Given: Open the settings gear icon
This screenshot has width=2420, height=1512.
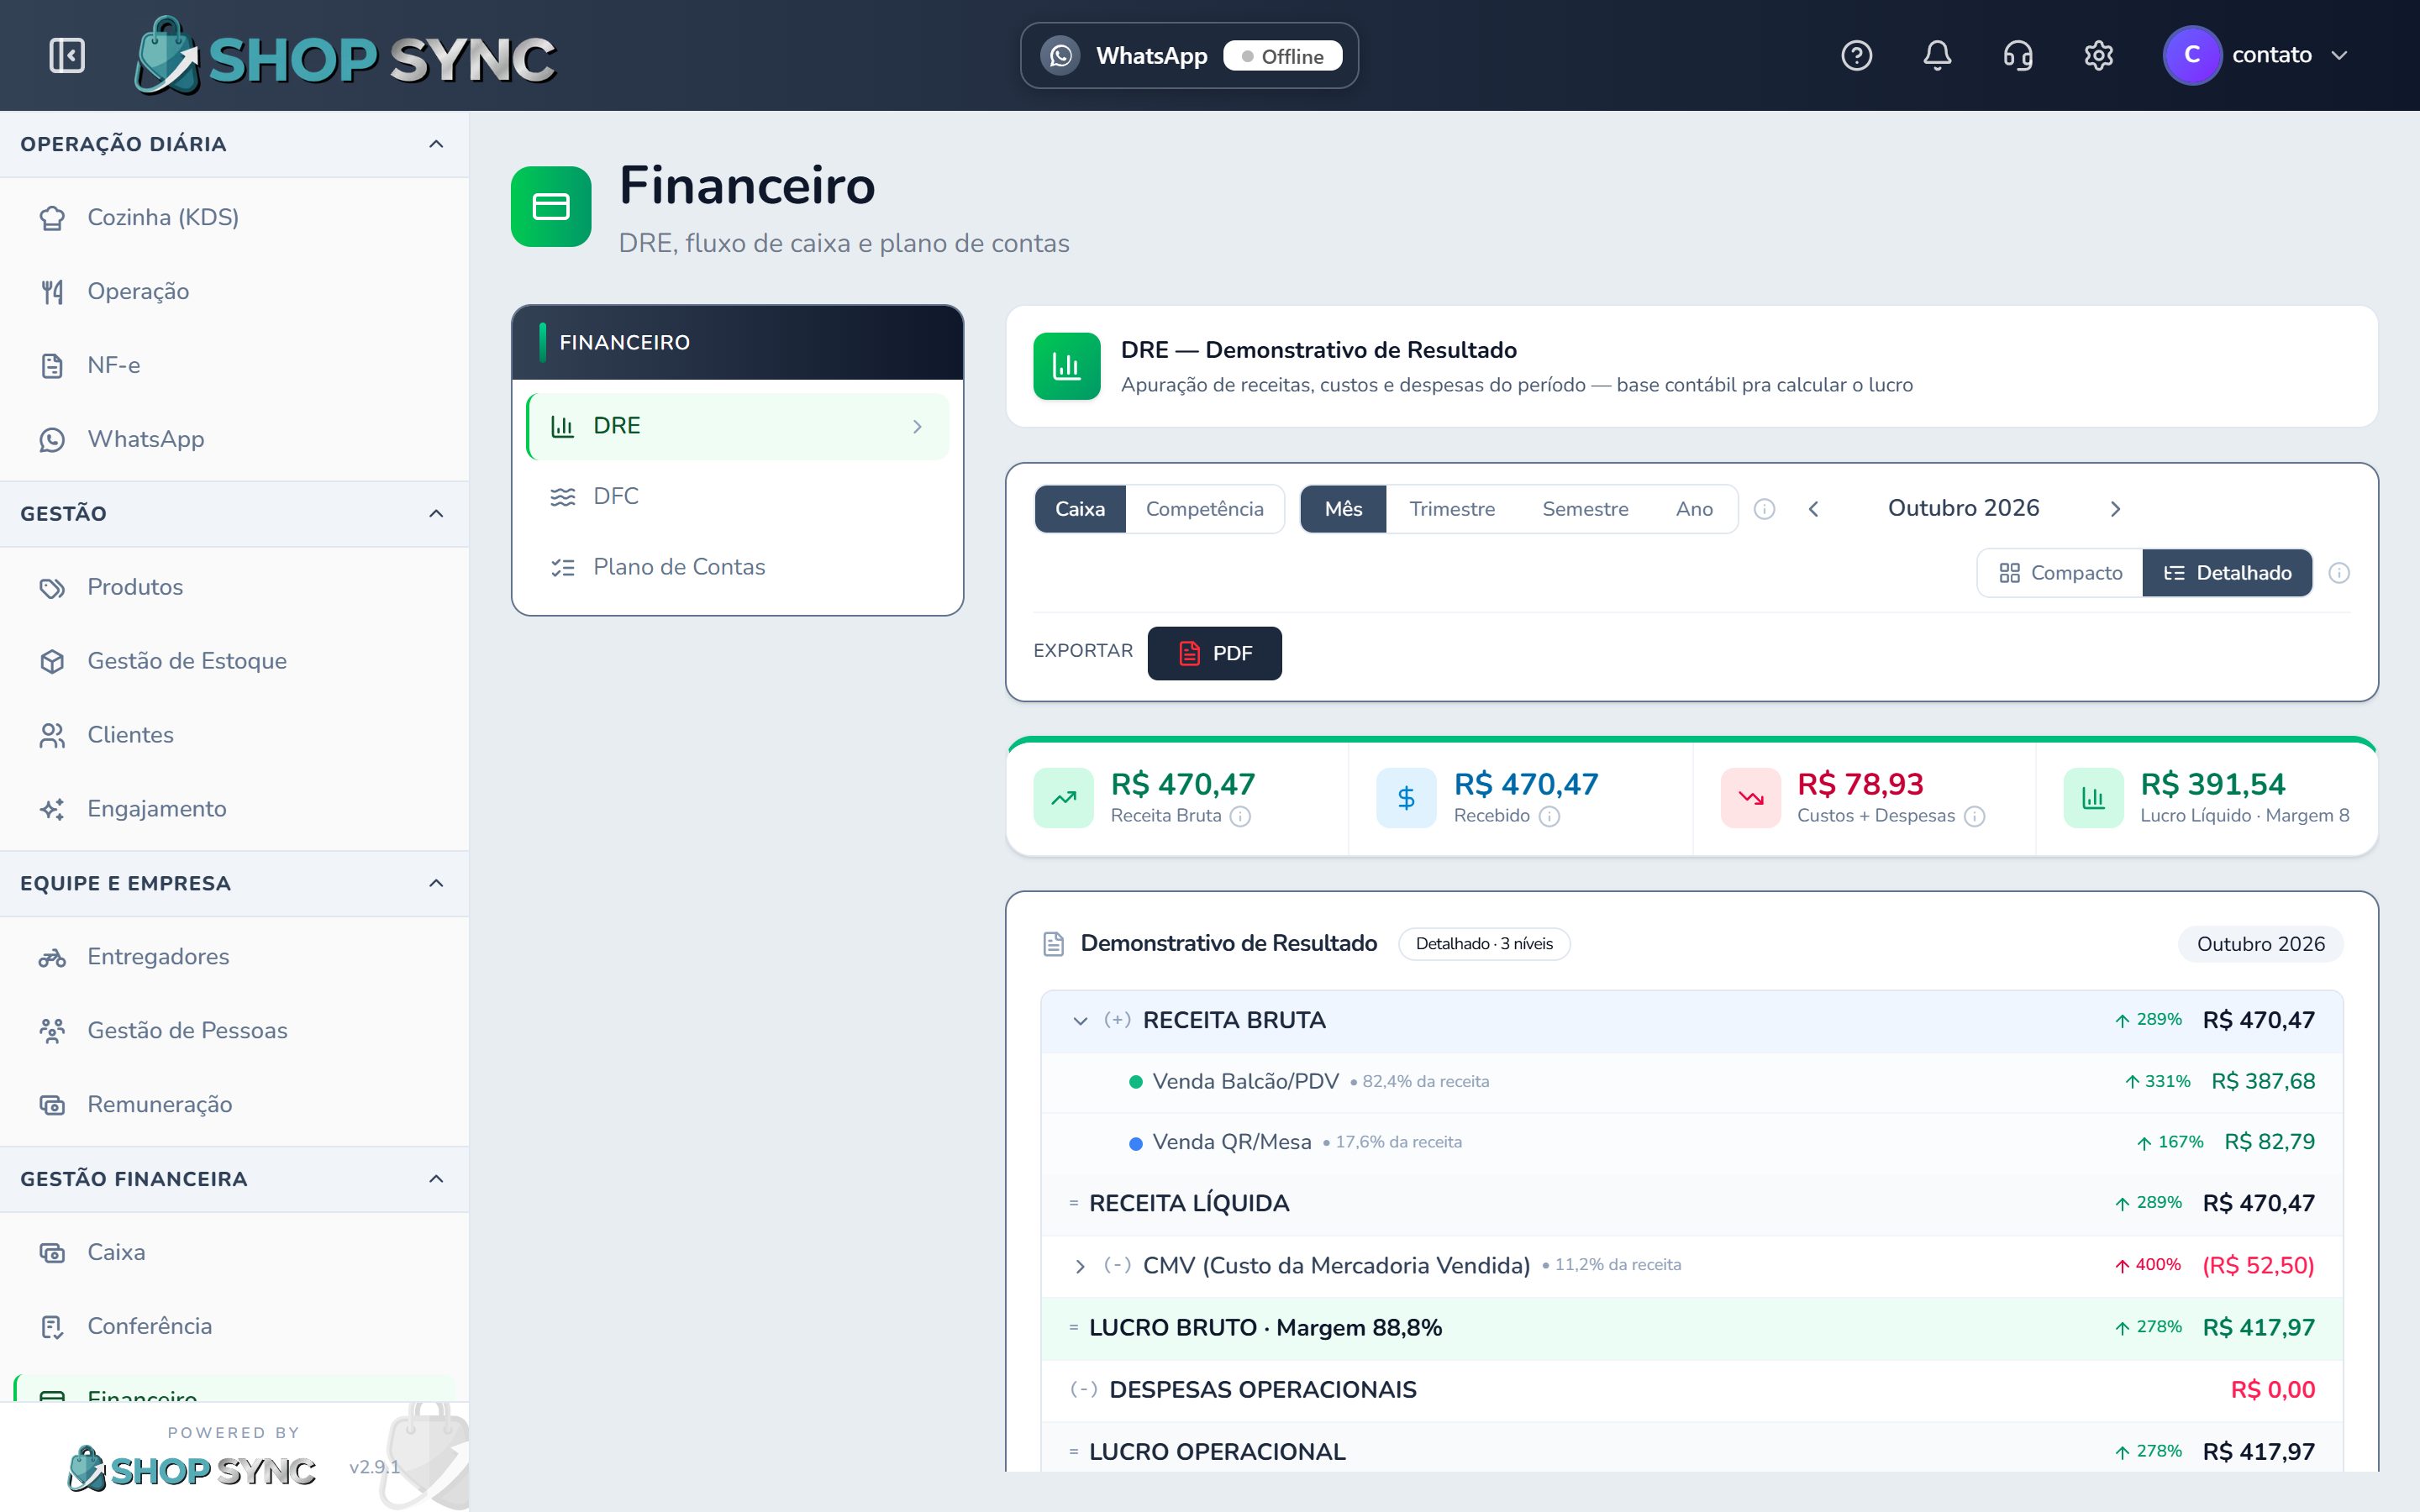Looking at the screenshot, I should [x=2098, y=55].
